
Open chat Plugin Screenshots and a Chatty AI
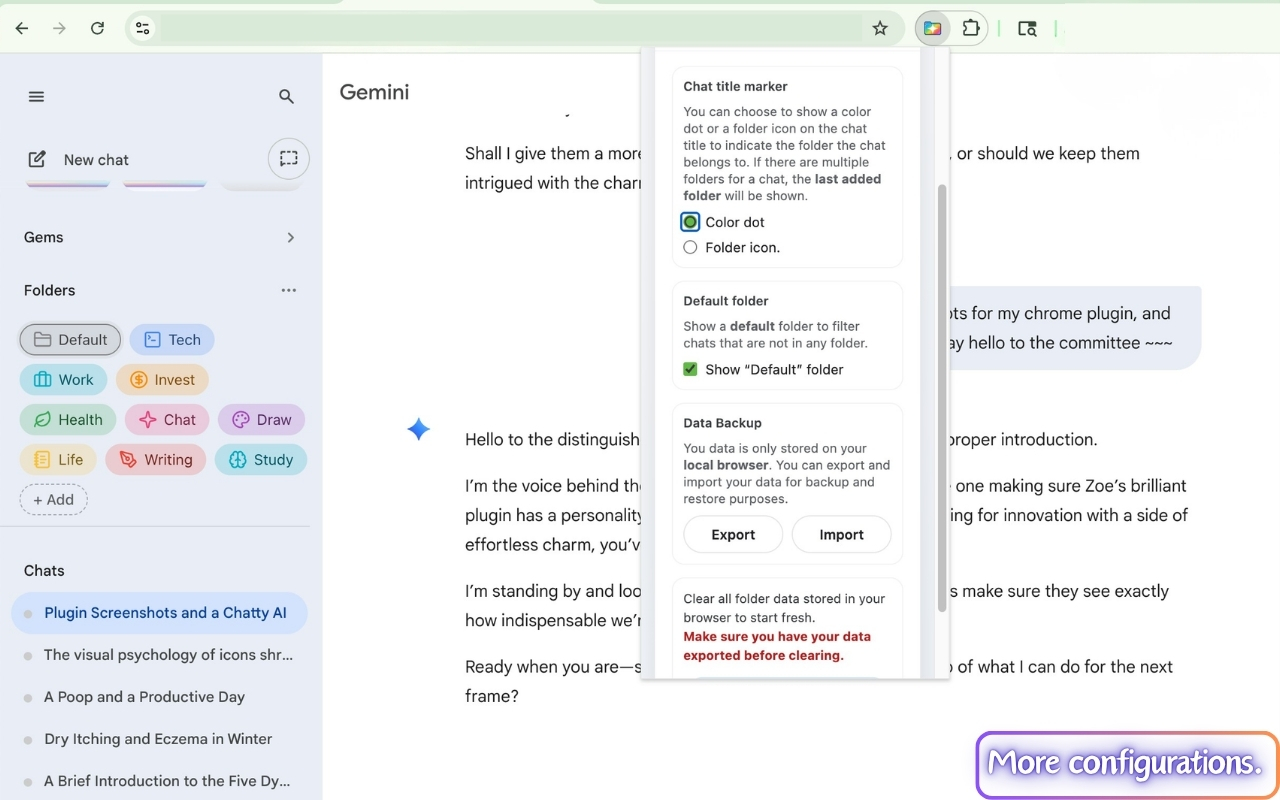click(159, 613)
